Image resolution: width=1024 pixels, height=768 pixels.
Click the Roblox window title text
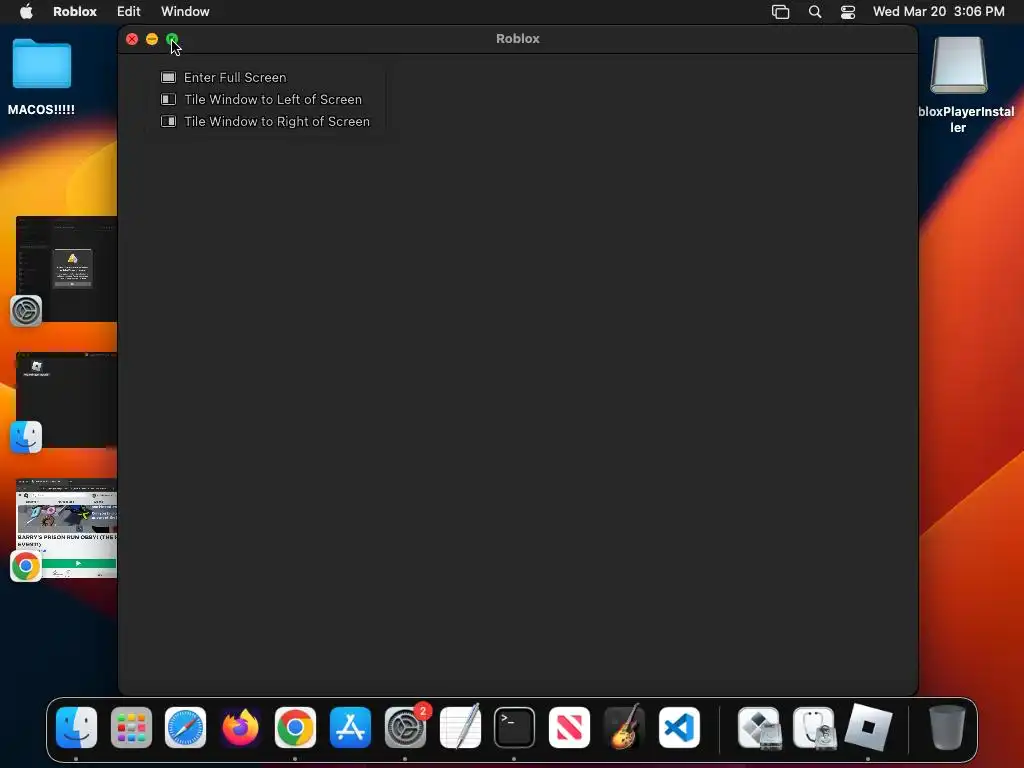(x=518, y=39)
